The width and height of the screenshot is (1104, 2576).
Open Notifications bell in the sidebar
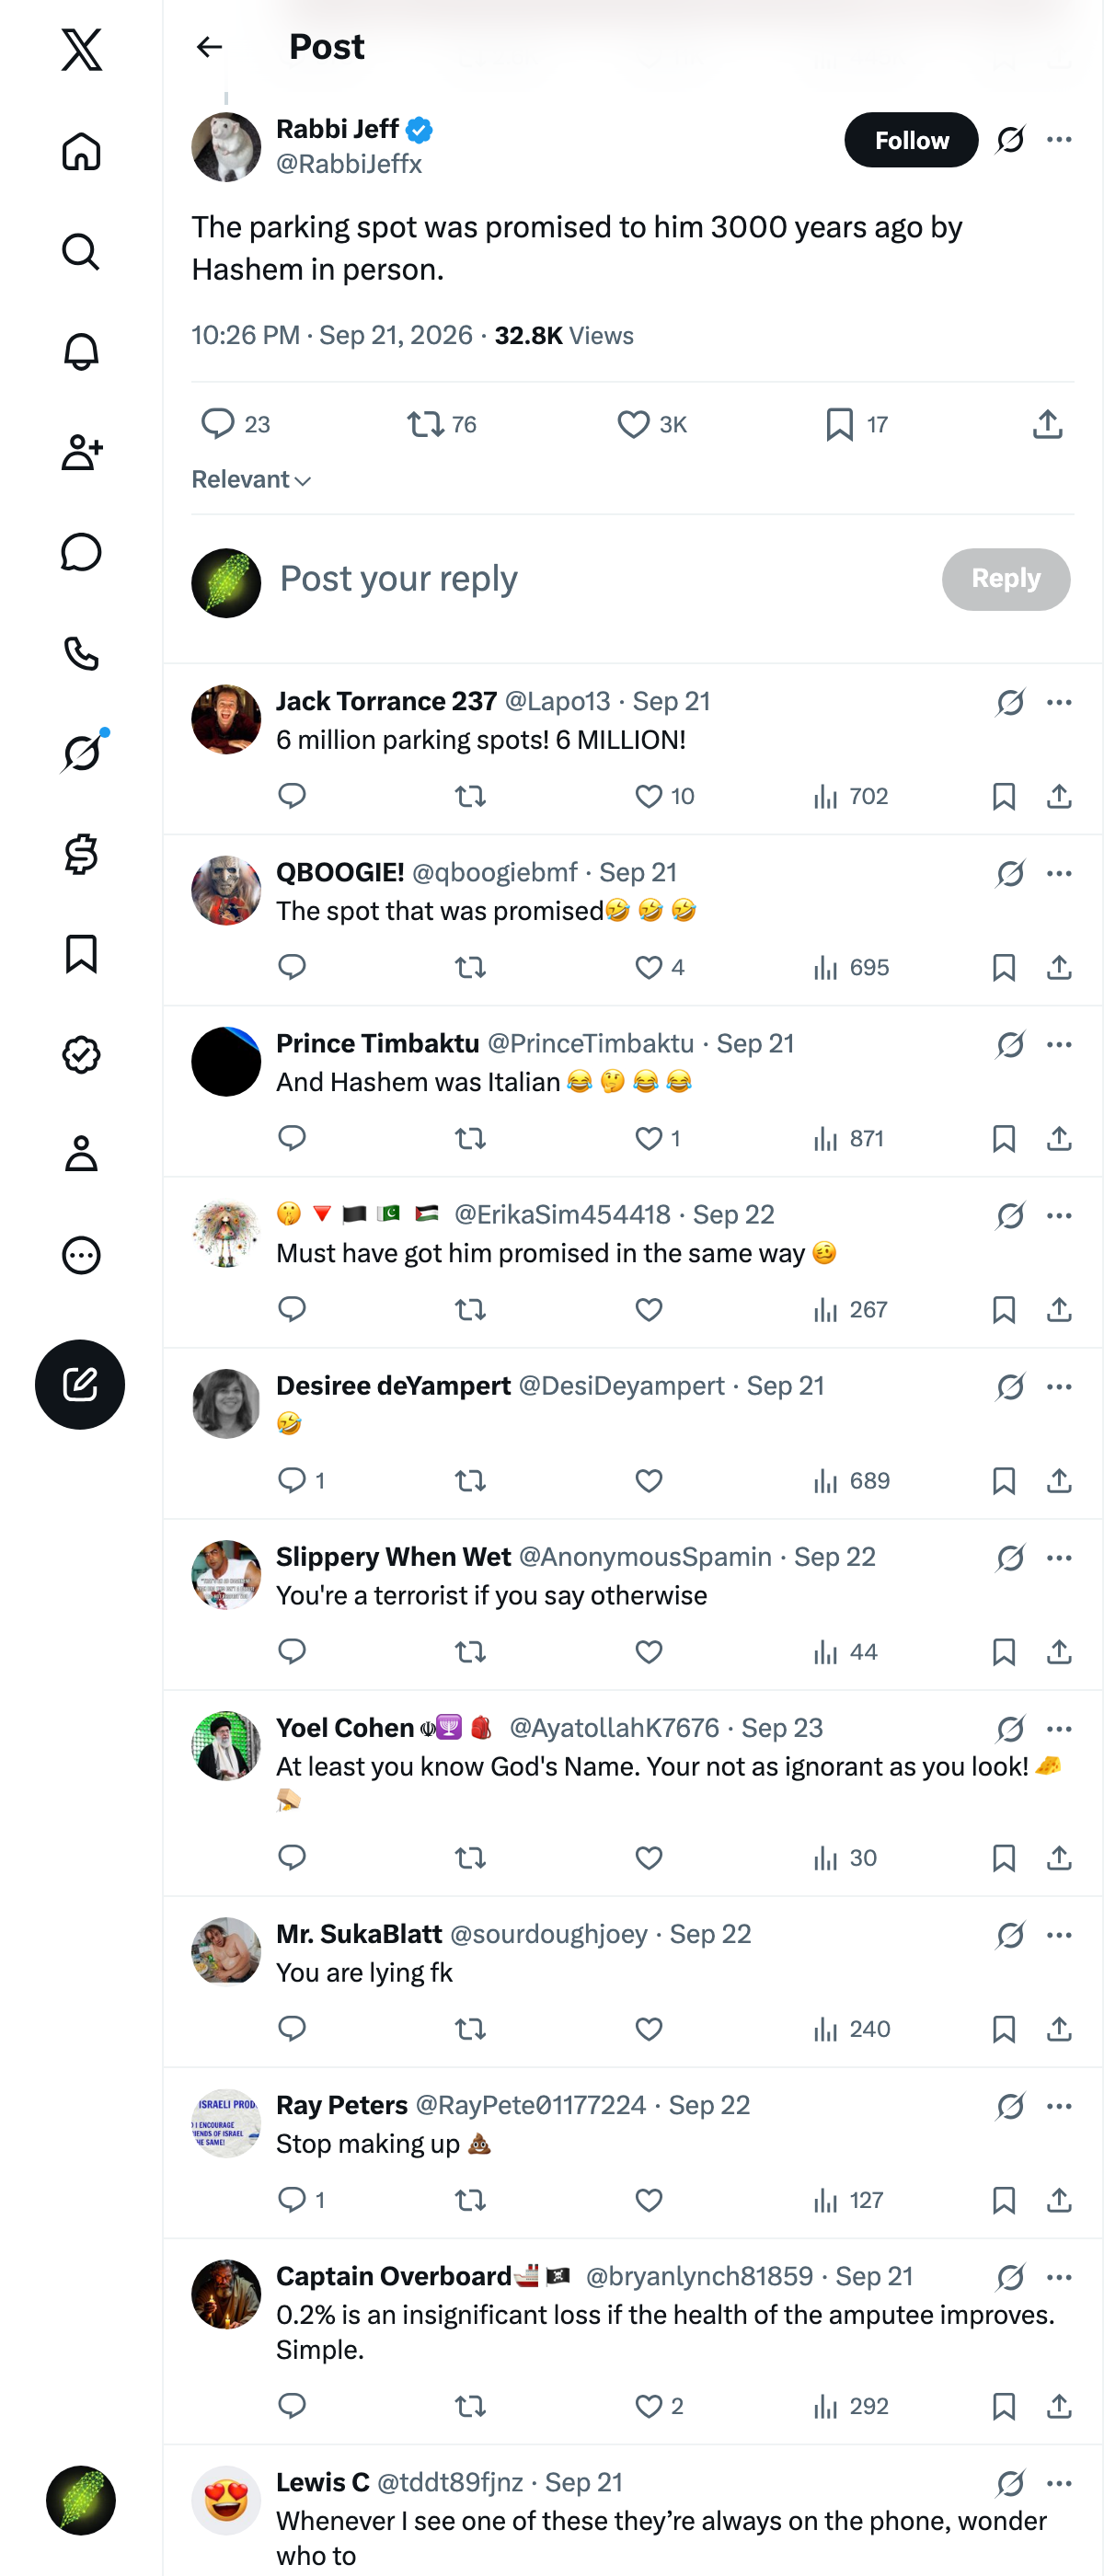[x=81, y=352]
